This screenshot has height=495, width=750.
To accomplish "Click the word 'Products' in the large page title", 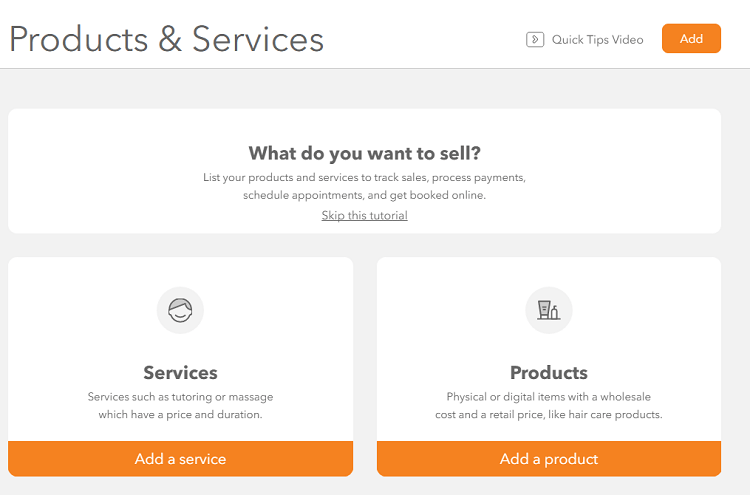I will 79,39.
